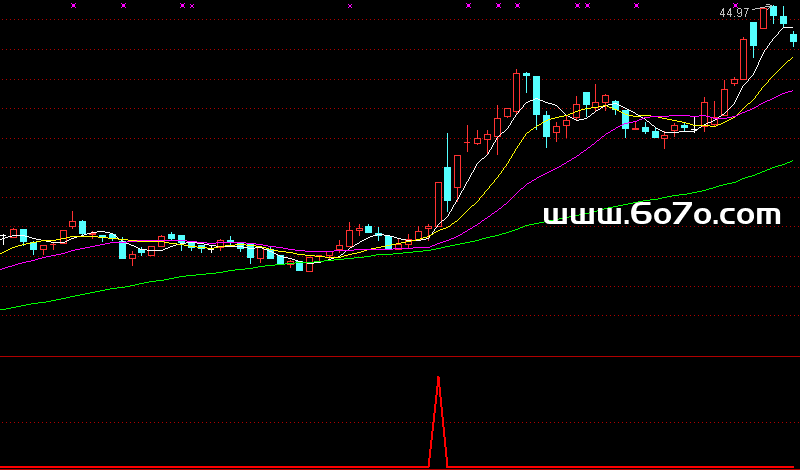Image resolution: width=800 pixels, height=470 pixels.
Task: Click the 44.97 high price label
Action: pyautogui.click(x=734, y=13)
